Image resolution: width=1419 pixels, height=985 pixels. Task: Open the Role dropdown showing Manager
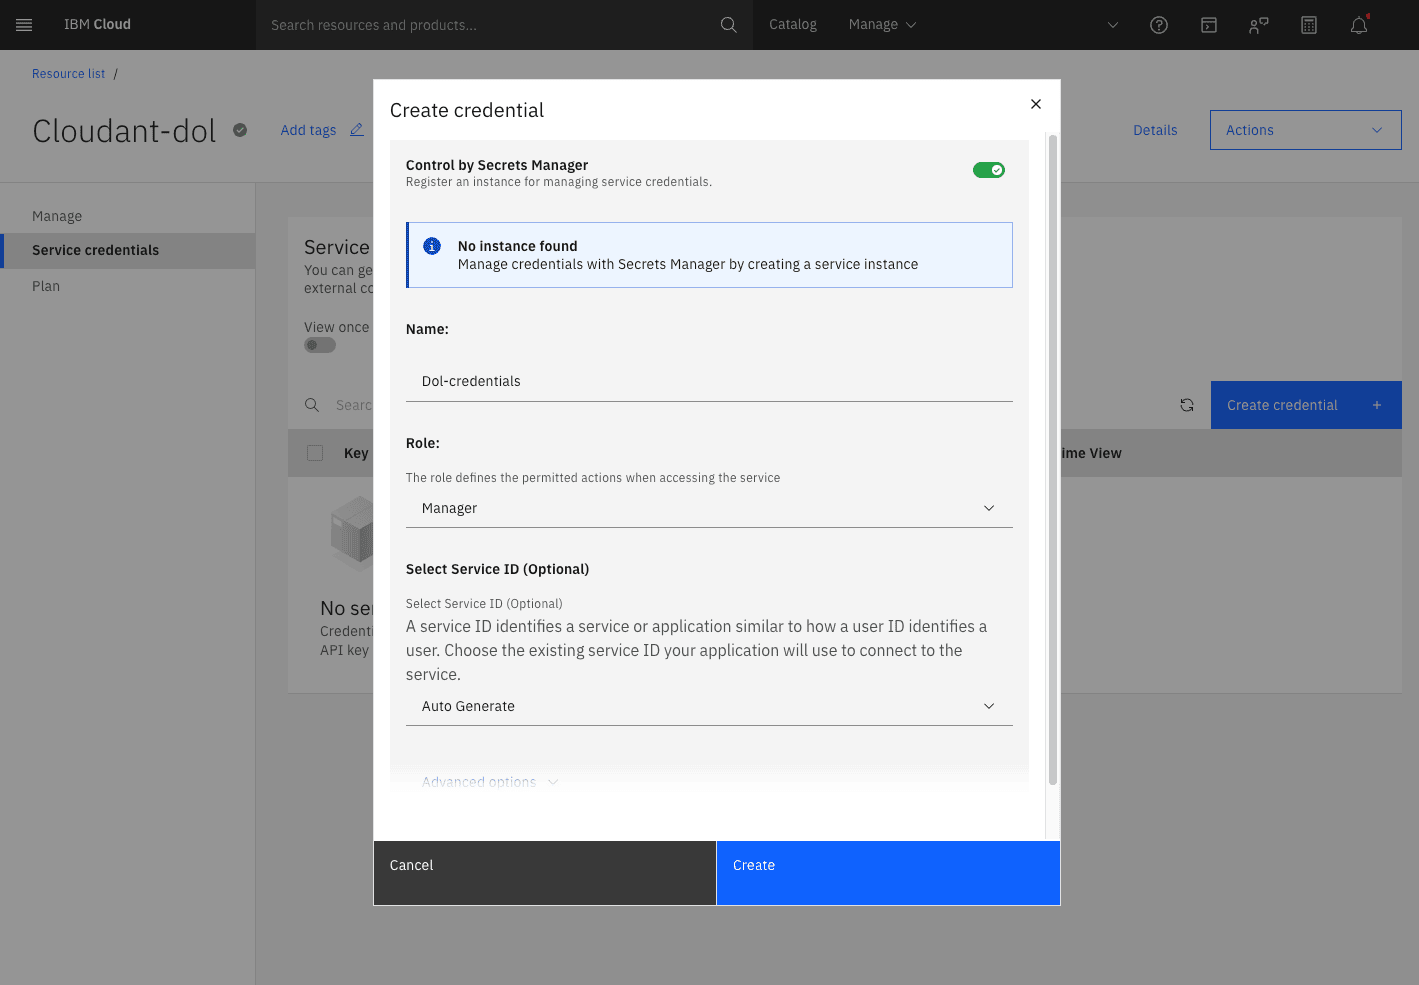[709, 508]
